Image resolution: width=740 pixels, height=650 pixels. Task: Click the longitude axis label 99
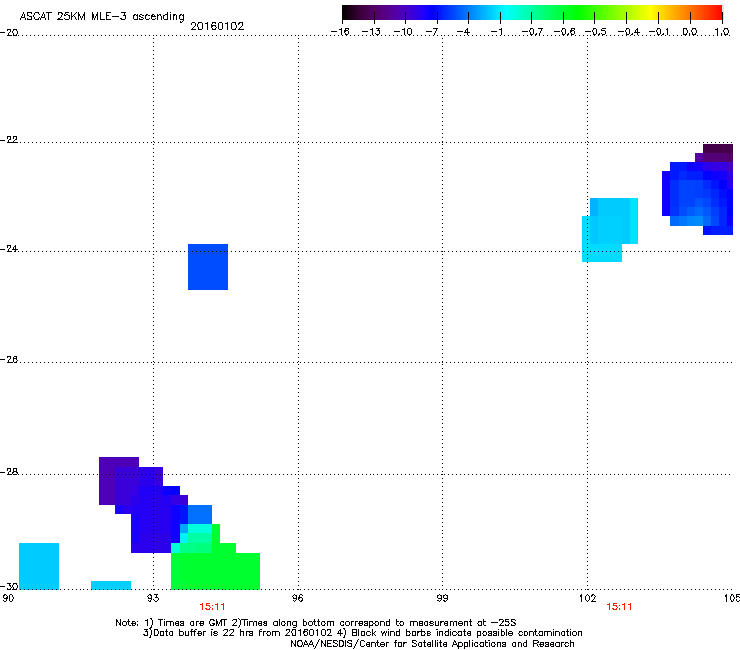tap(442, 599)
